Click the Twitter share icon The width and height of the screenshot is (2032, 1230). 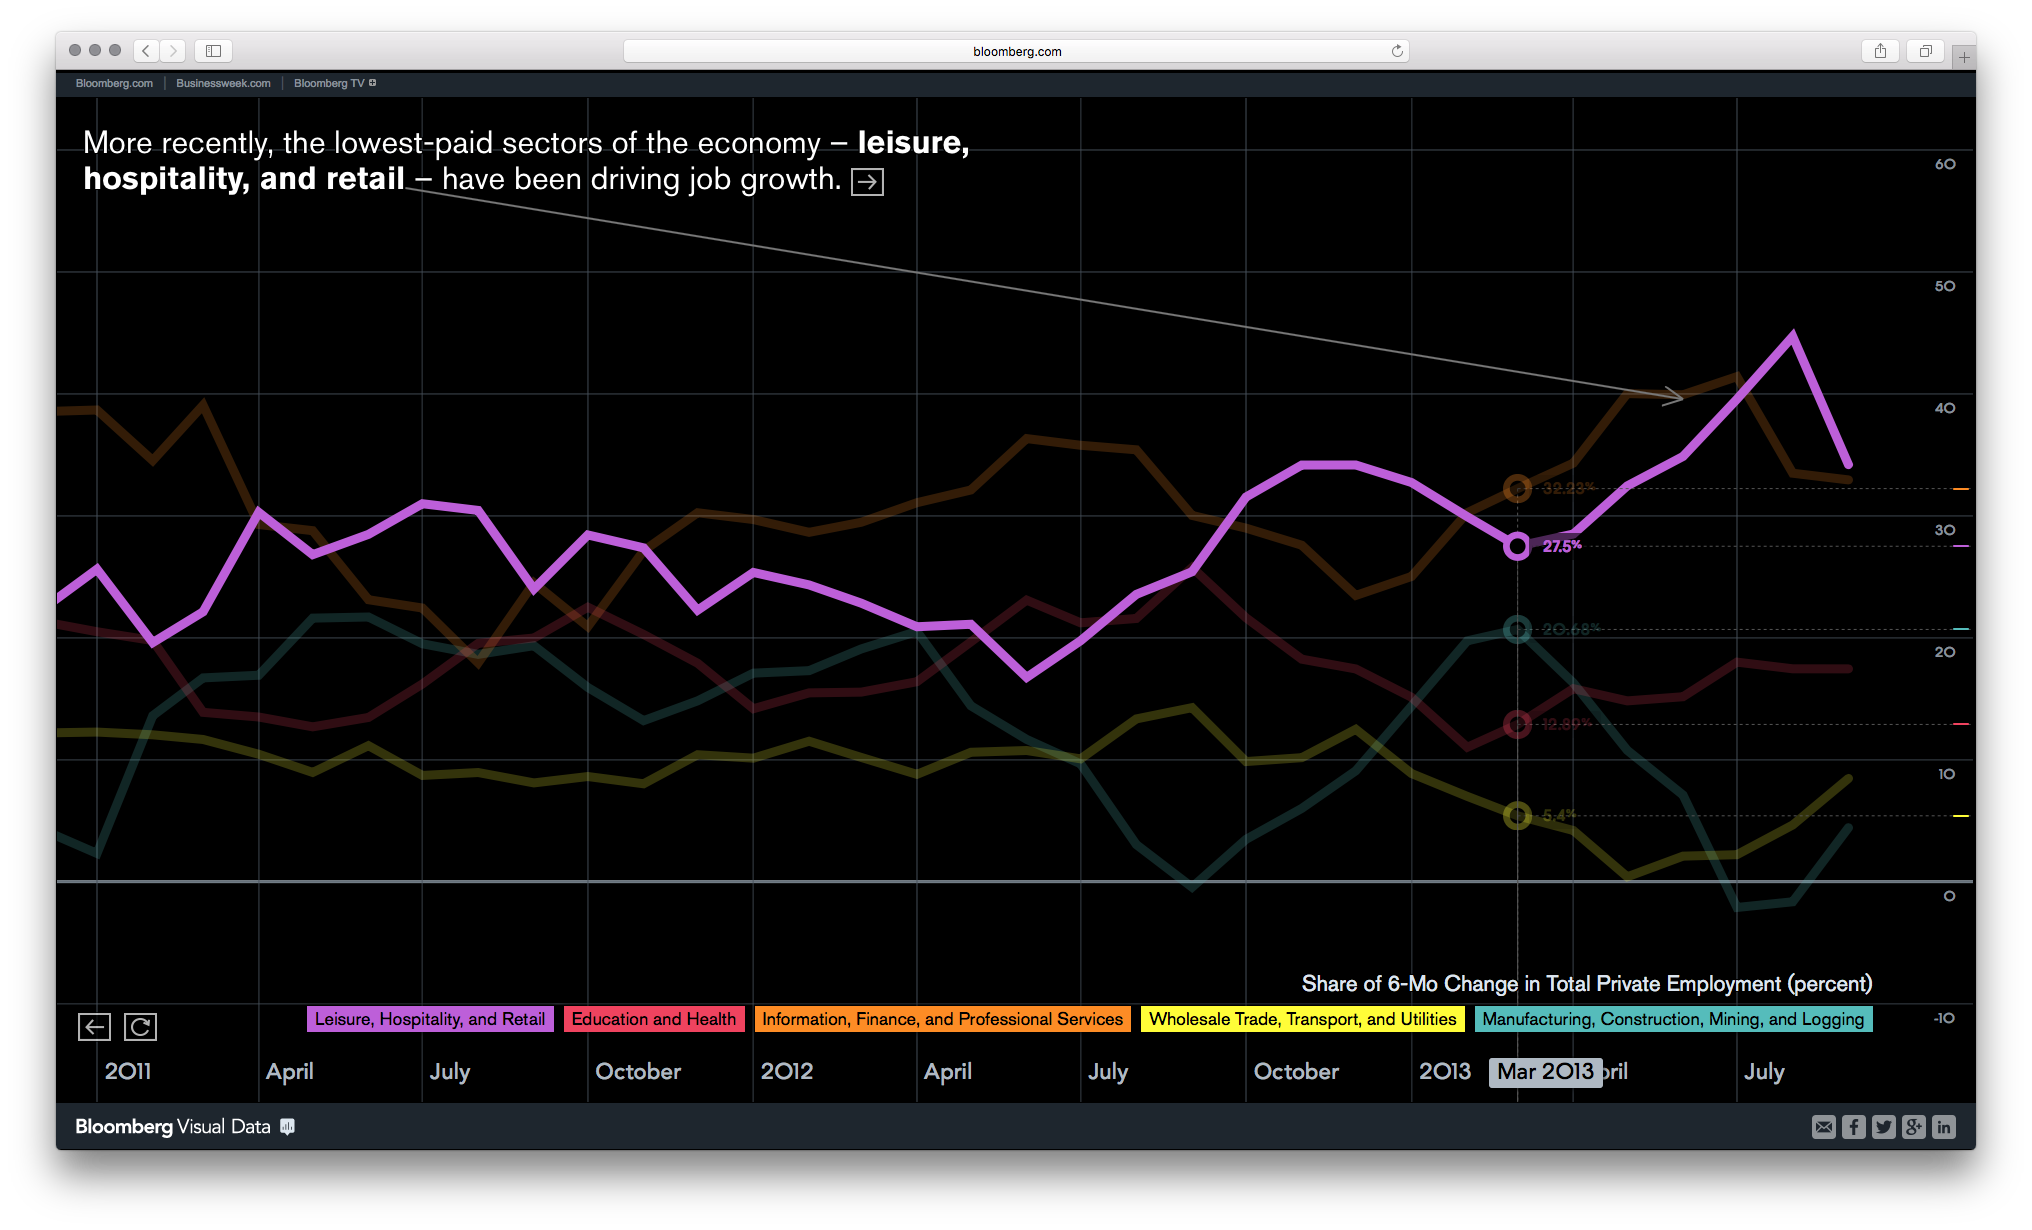click(x=1883, y=1127)
